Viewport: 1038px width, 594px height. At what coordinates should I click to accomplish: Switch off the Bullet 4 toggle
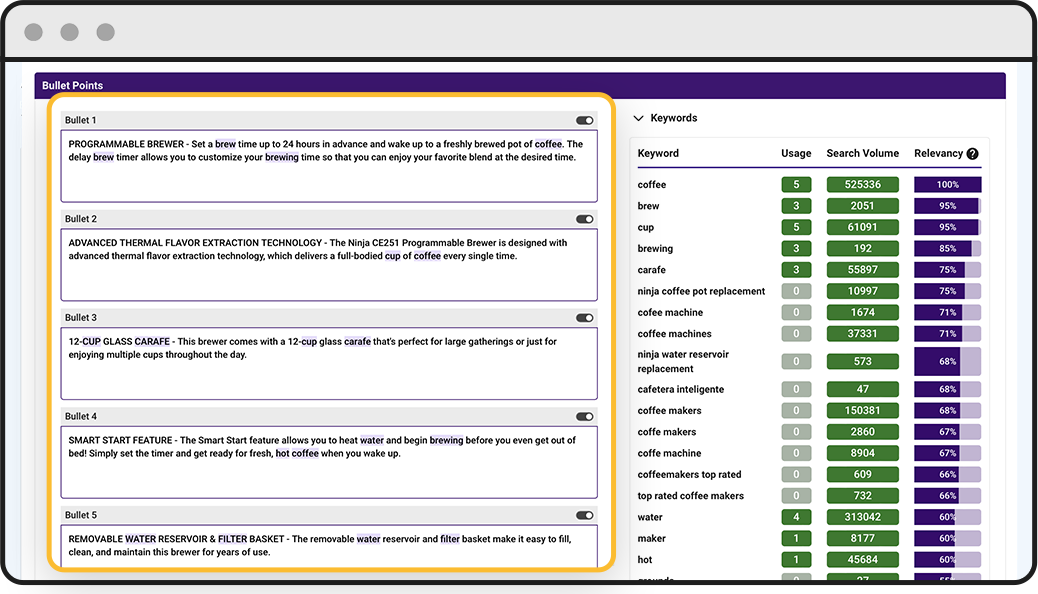coord(584,416)
